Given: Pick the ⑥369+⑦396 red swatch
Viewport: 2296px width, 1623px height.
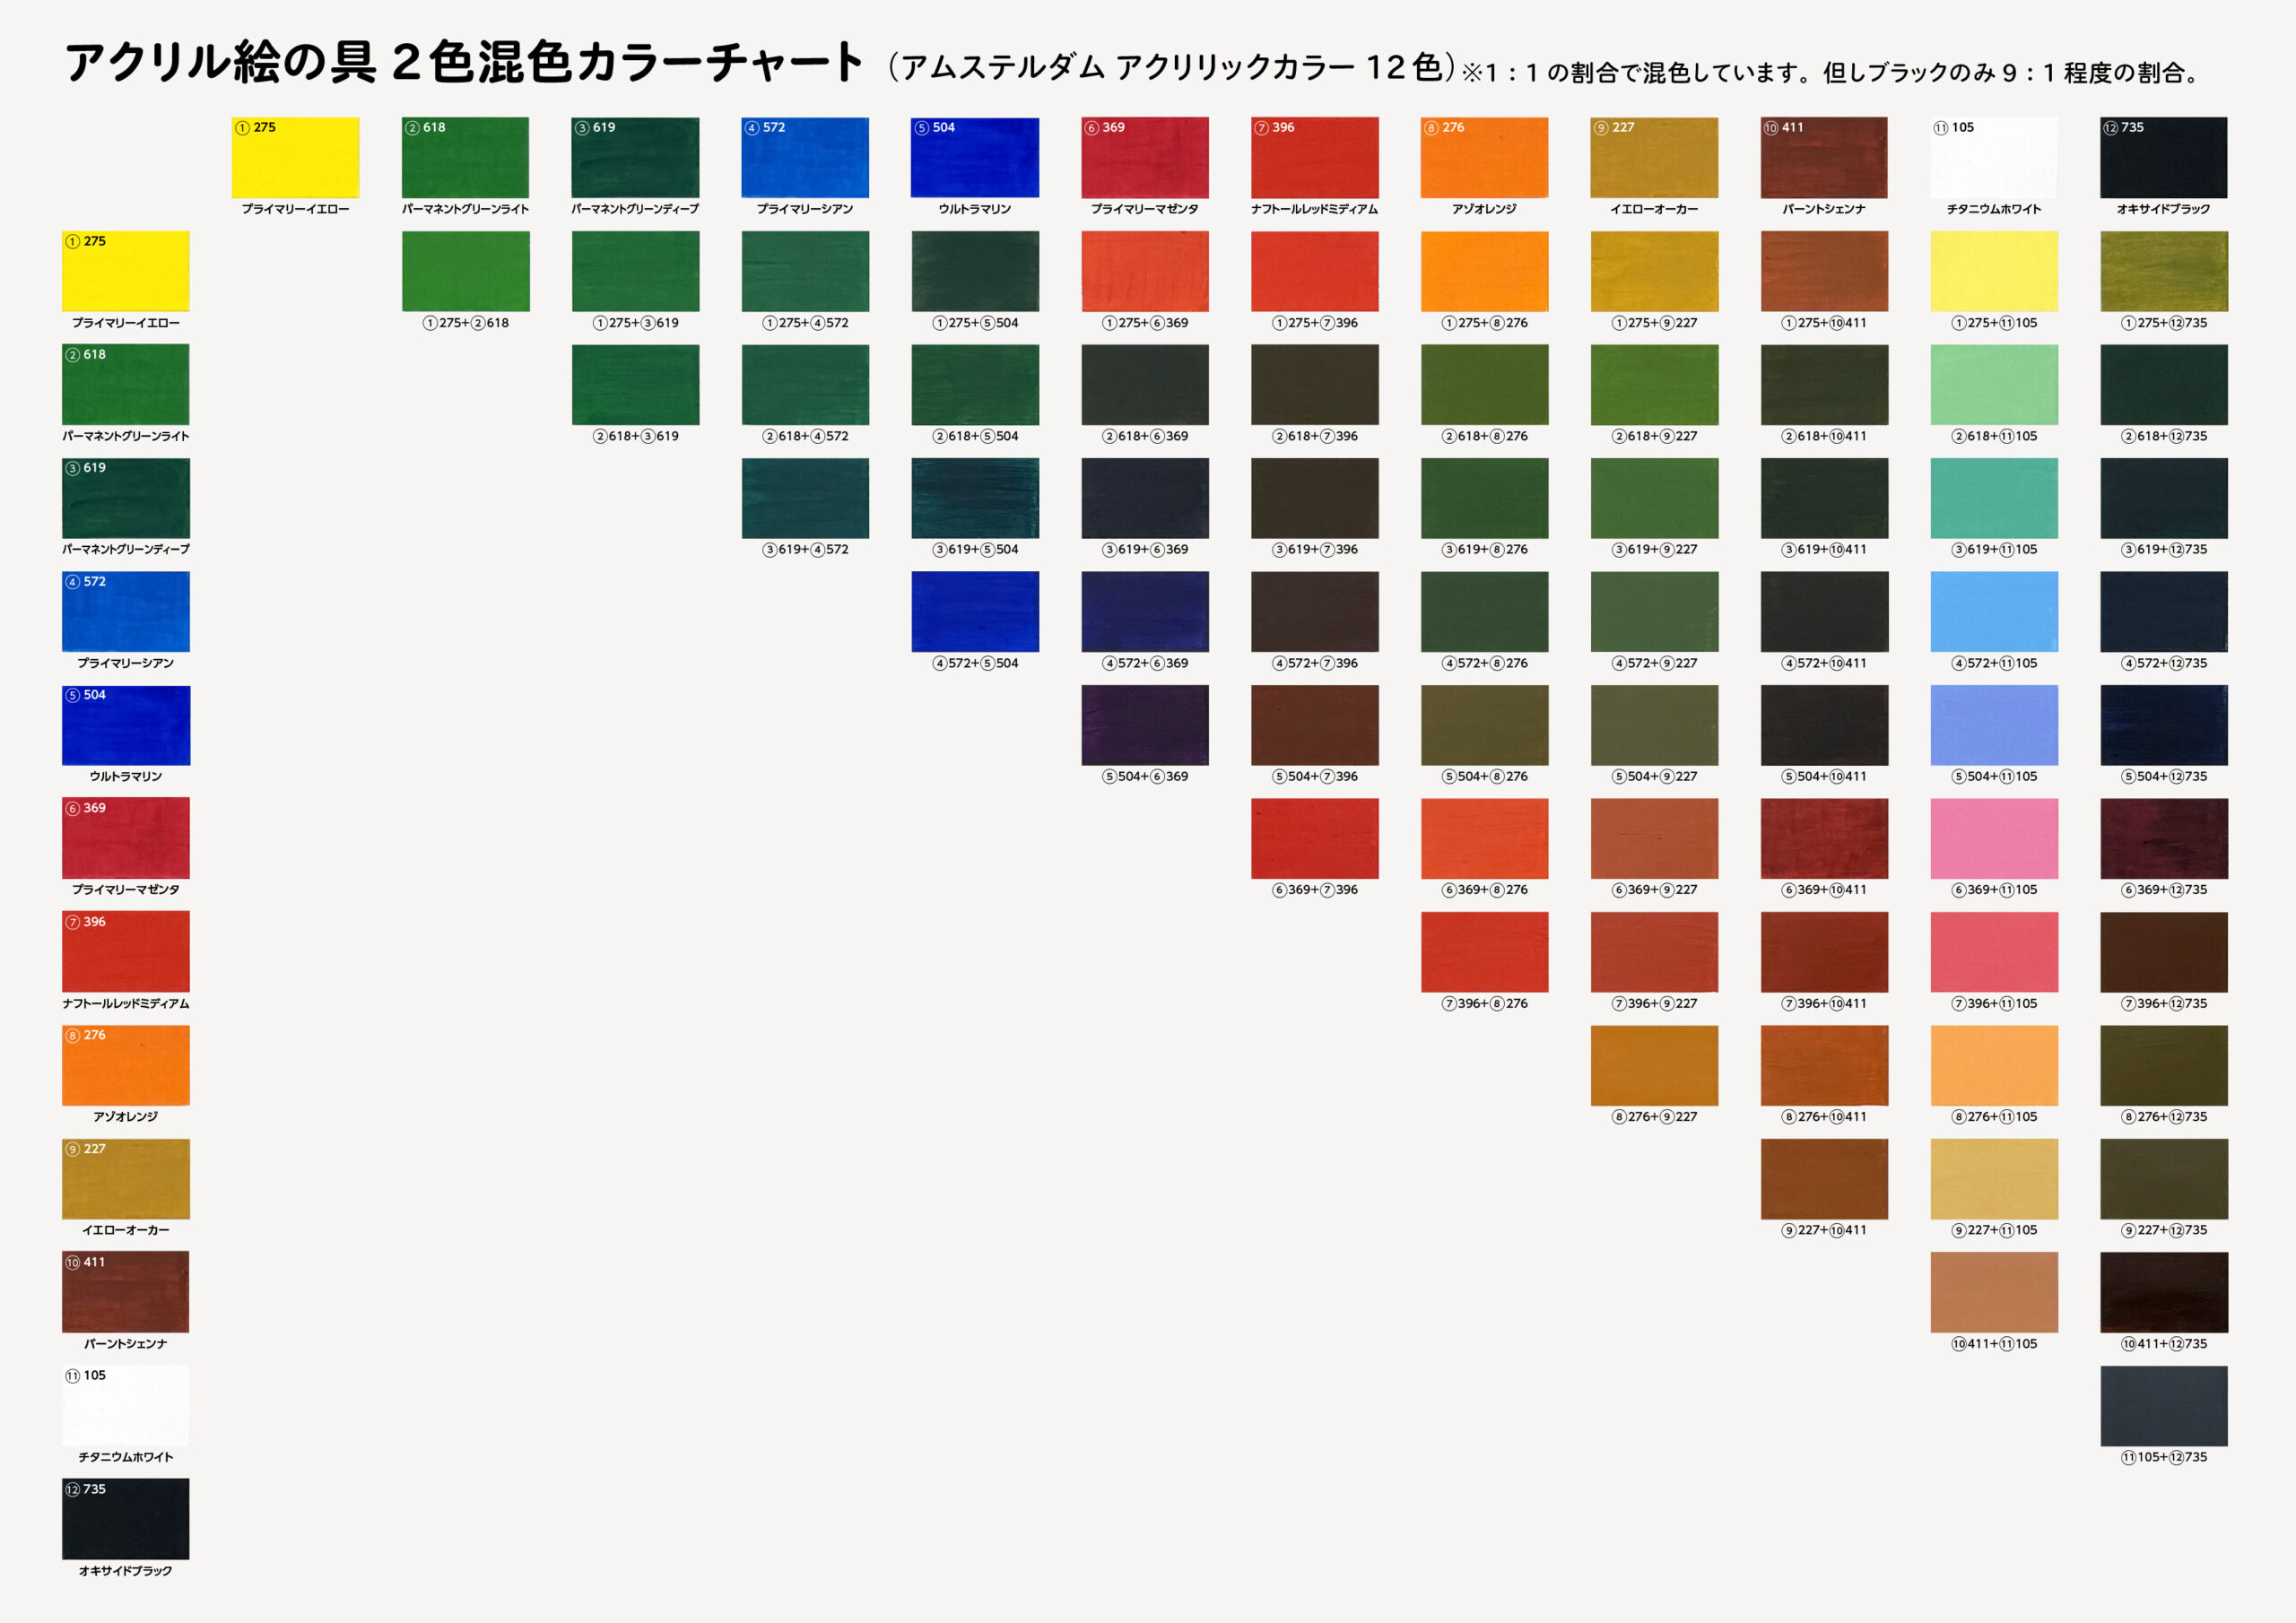Looking at the screenshot, I should coord(1314,838).
